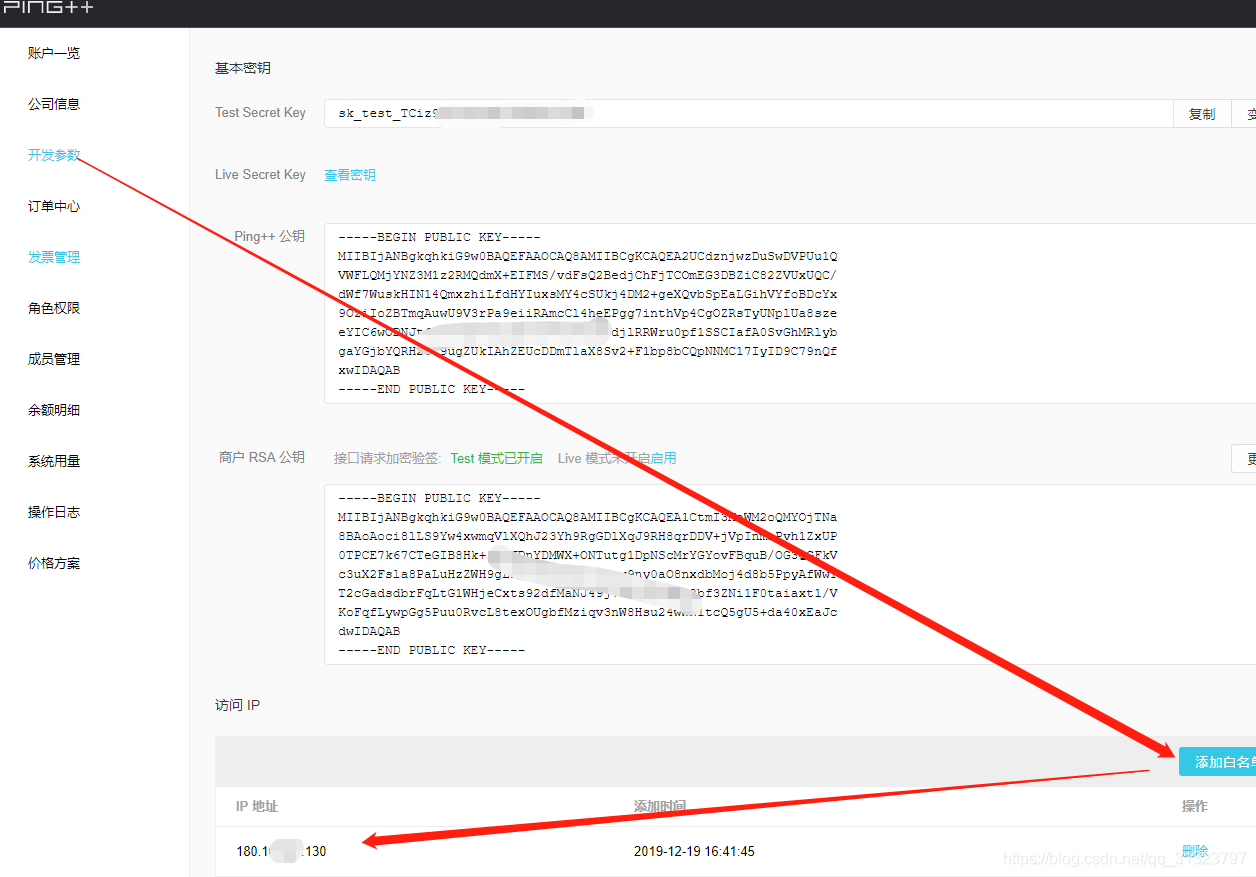Click the timestamp 2019-12-19 16:41:45
Screen dimensions: 1256x877
pyautogui.click(x=694, y=851)
